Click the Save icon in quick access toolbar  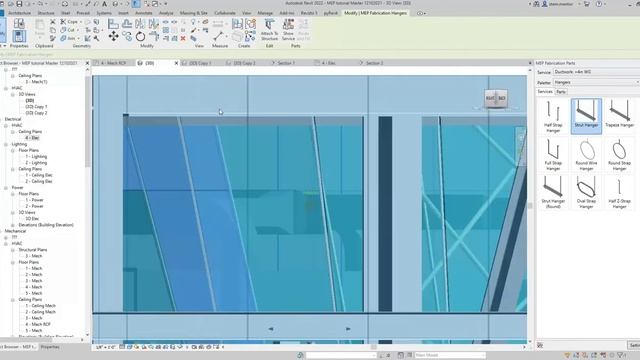[19, 4]
